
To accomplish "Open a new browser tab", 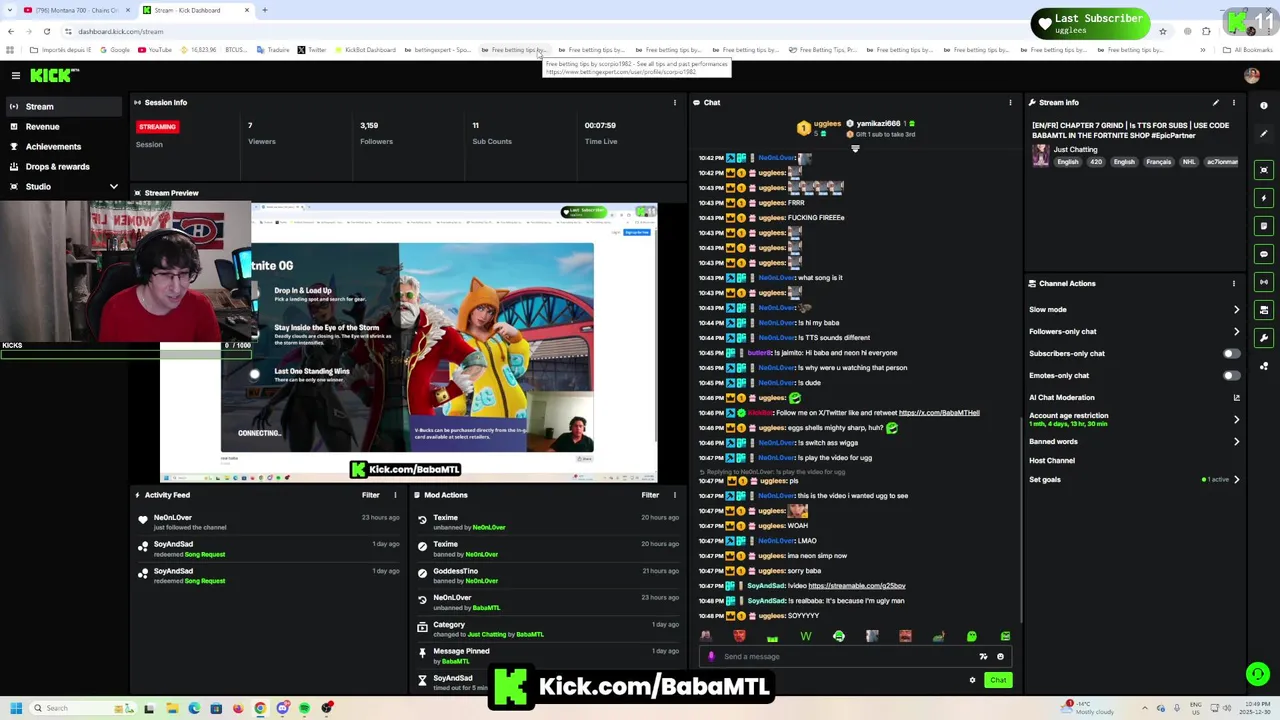I will 264,10.
